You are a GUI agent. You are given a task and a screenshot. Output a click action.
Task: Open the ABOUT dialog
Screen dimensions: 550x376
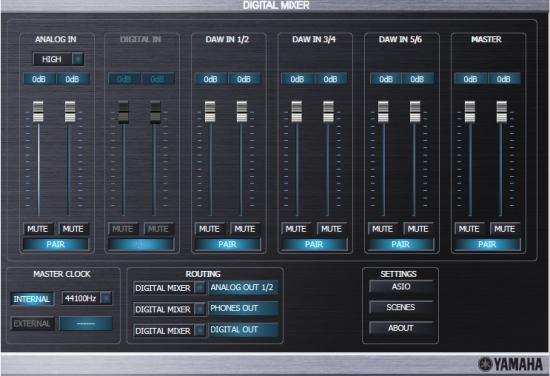click(x=401, y=328)
